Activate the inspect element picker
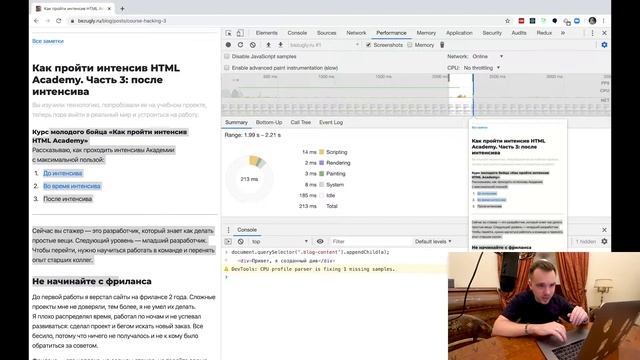 tap(229, 33)
